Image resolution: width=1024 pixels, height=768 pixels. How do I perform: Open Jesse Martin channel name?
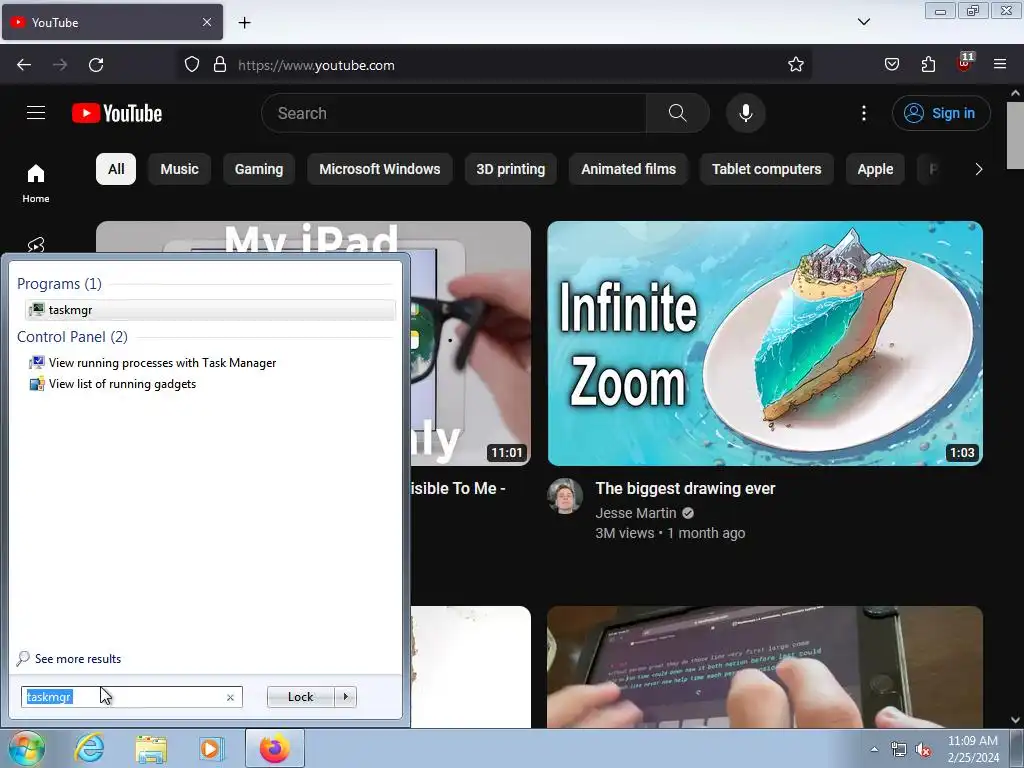point(635,513)
